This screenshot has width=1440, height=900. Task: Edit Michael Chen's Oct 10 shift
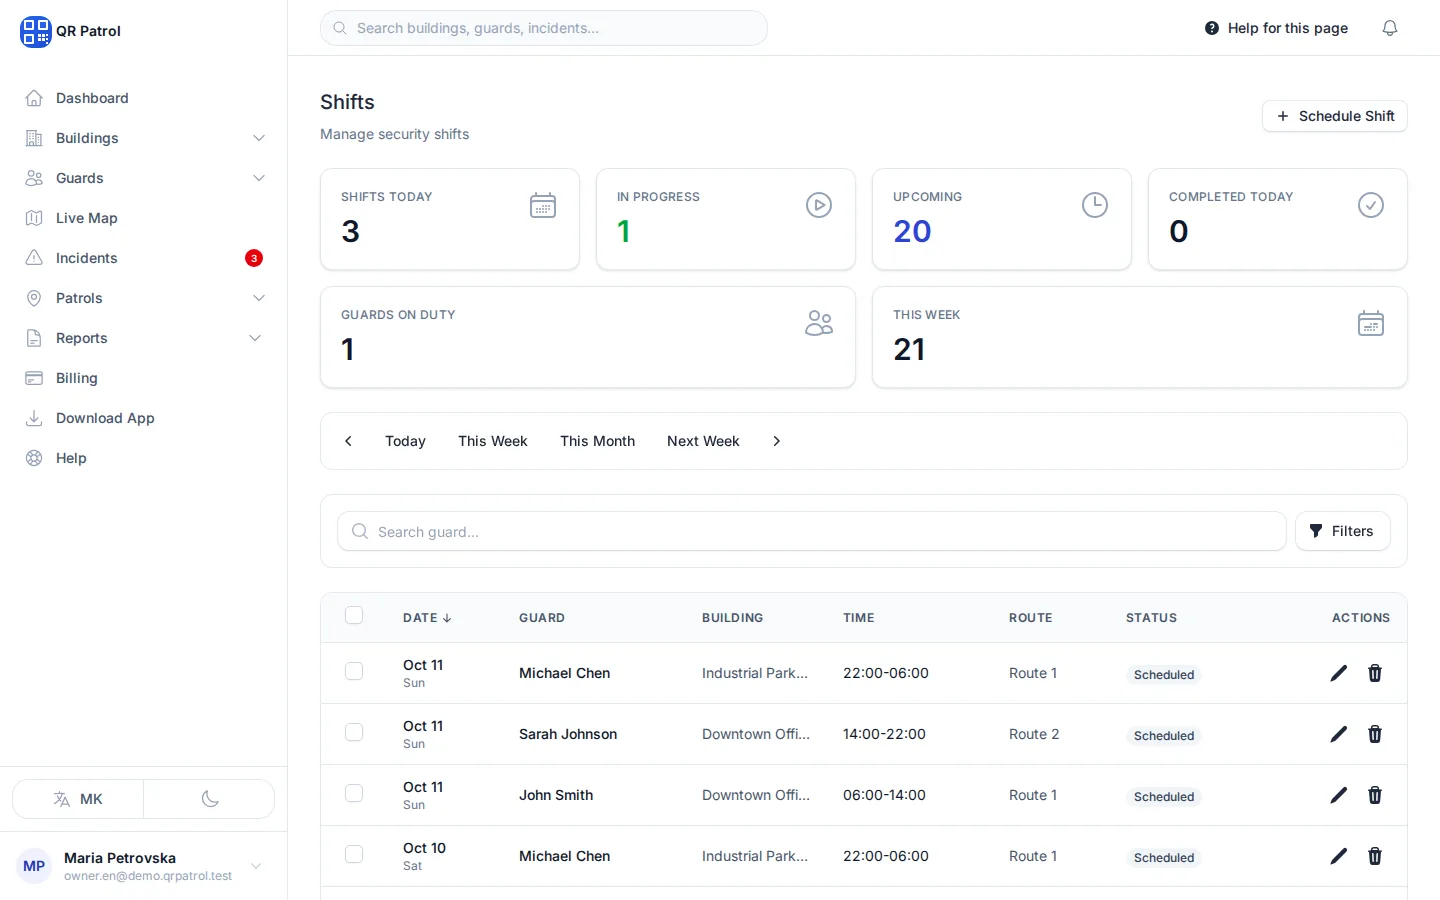coord(1339,856)
